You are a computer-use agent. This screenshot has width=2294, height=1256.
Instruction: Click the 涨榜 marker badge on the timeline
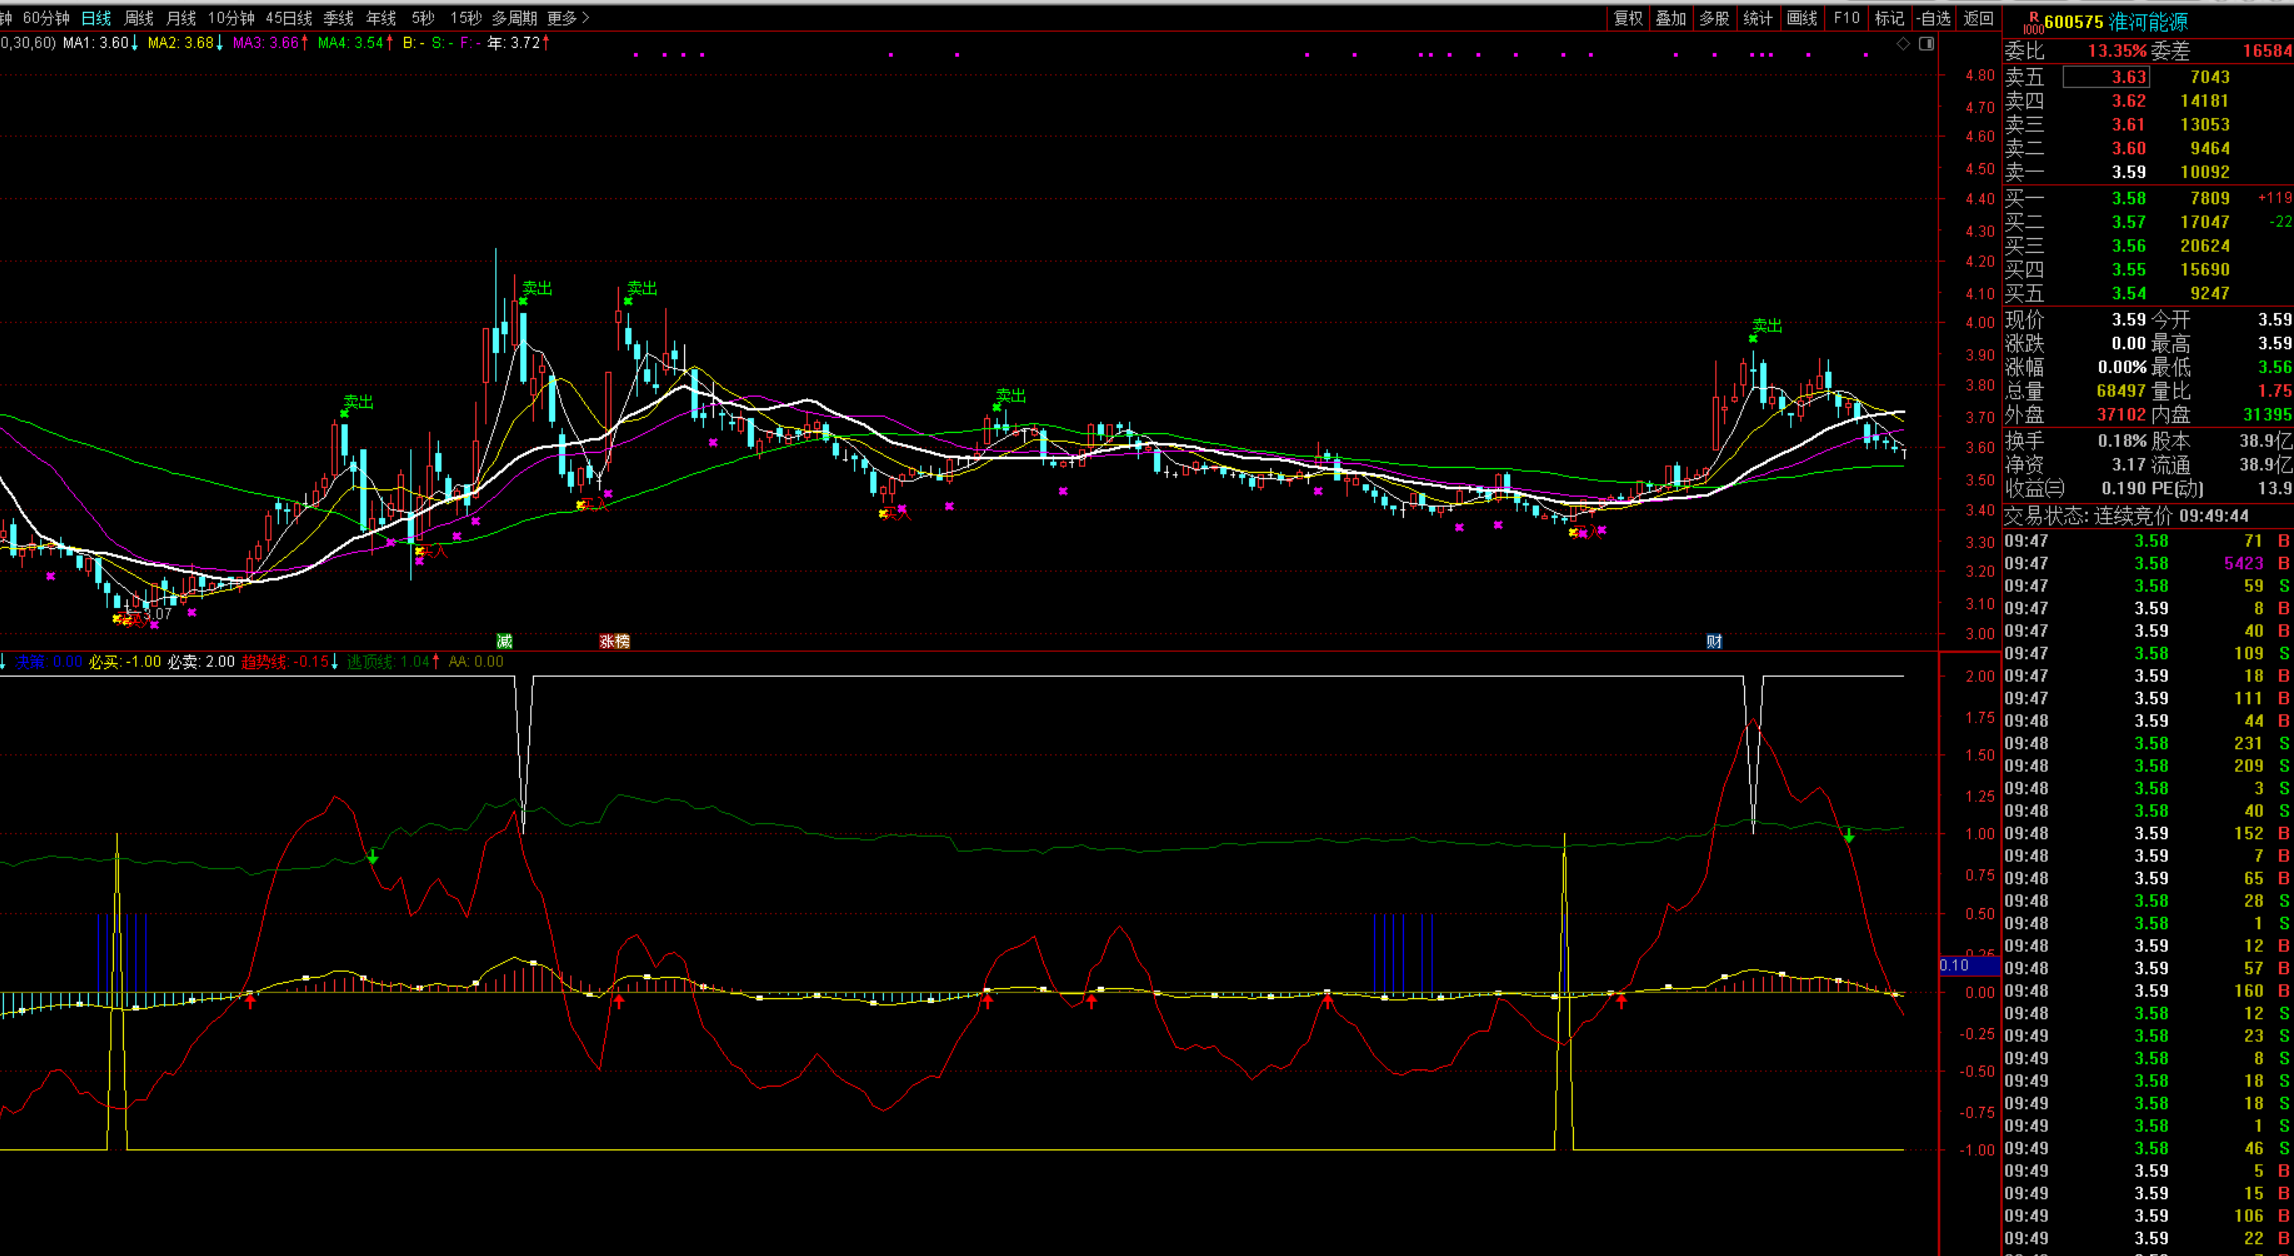(614, 641)
